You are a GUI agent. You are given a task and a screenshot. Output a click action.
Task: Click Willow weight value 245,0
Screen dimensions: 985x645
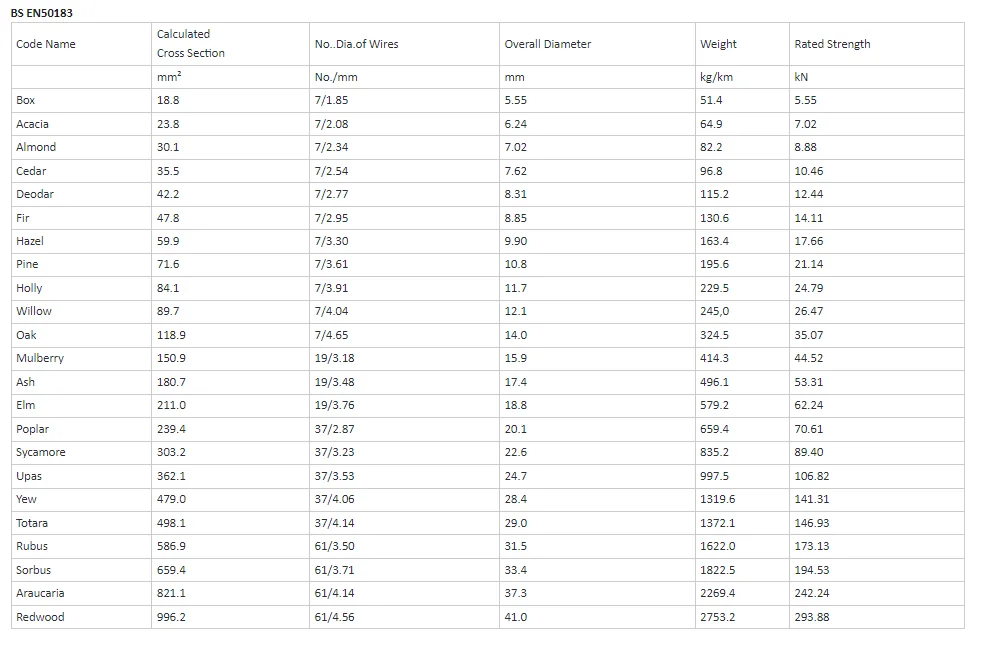(x=714, y=312)
